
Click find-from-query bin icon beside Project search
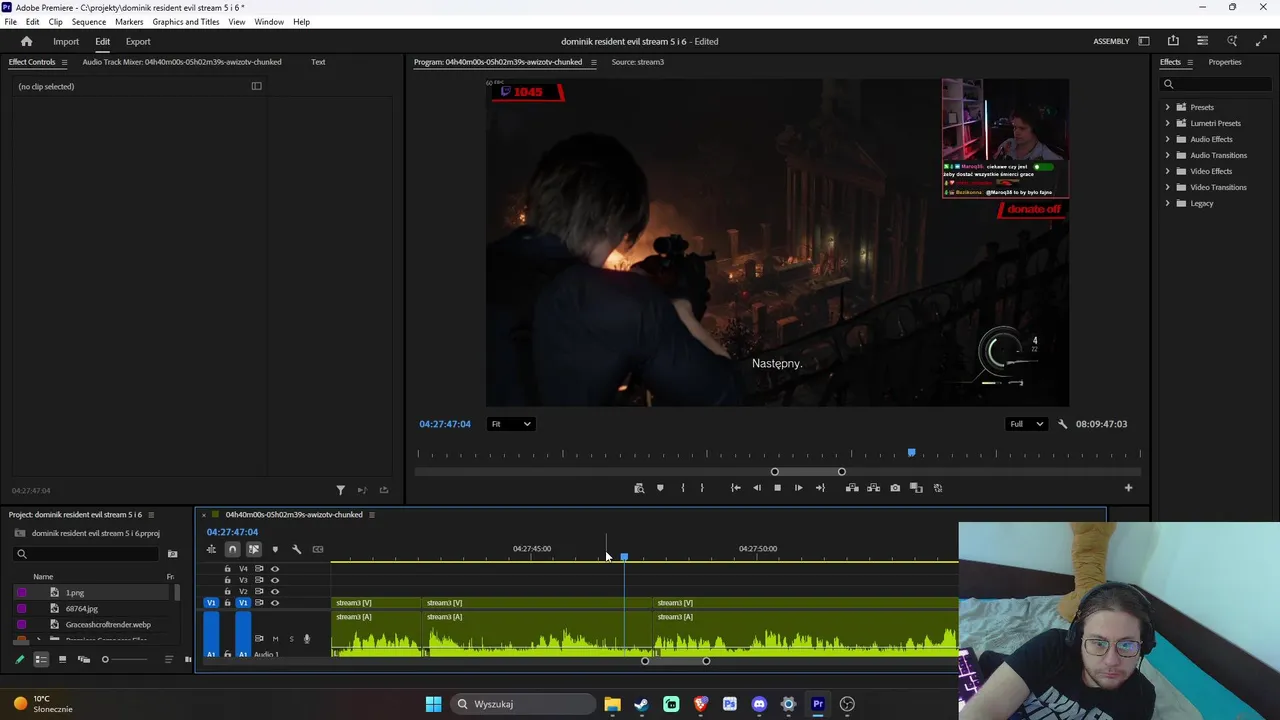[172, 554]
